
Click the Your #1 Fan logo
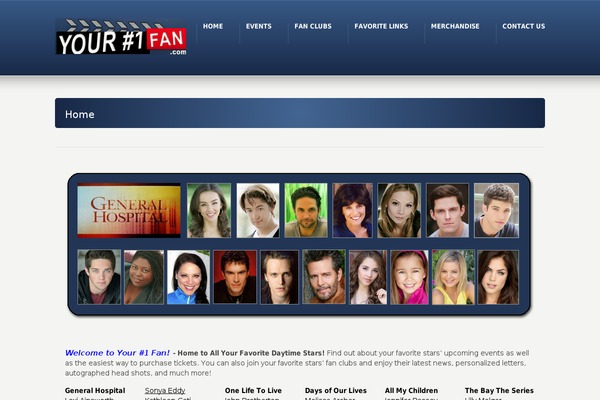(x=121, y=38)
